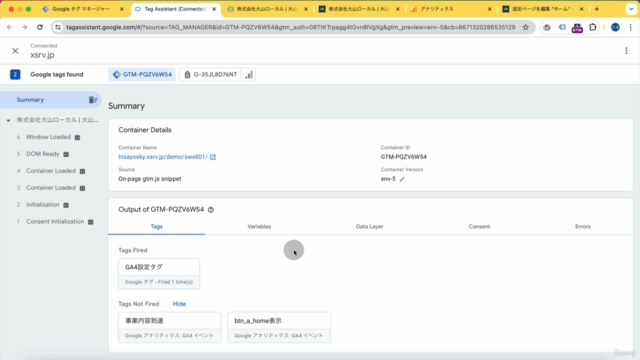This screenshot has height=360, width=640.
Task: Switch to the Variables tab
Action: click(x=259, y=227)
